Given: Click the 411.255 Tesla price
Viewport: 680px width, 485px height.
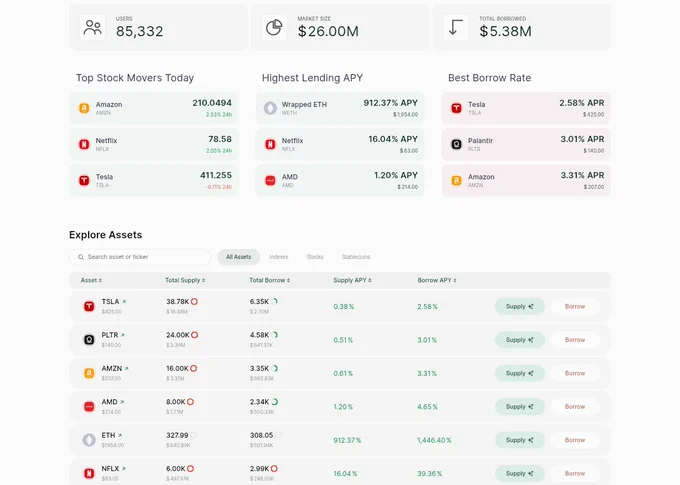Looking at the screenshot, I should coord(216,175).
